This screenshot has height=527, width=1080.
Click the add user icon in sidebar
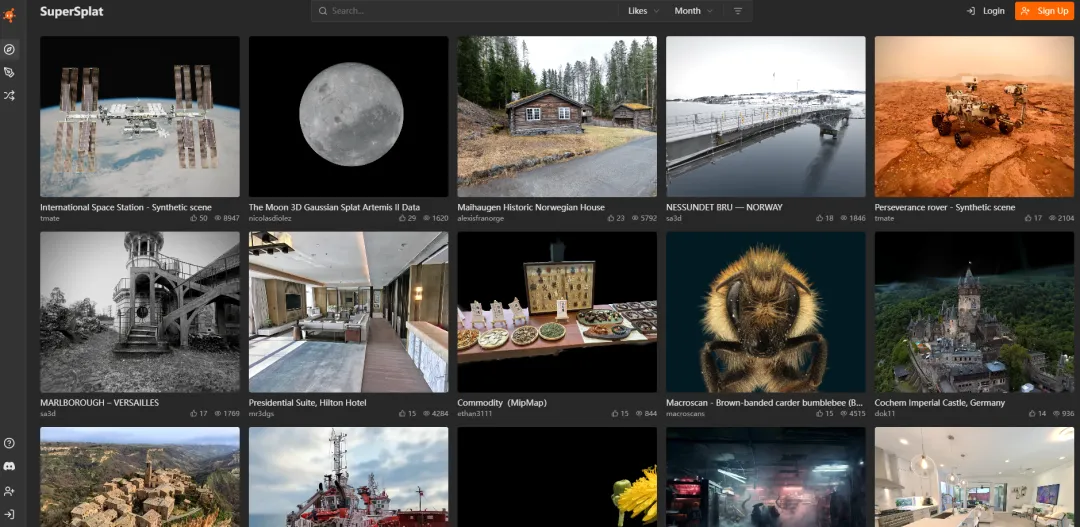click(x=9, y=490)
